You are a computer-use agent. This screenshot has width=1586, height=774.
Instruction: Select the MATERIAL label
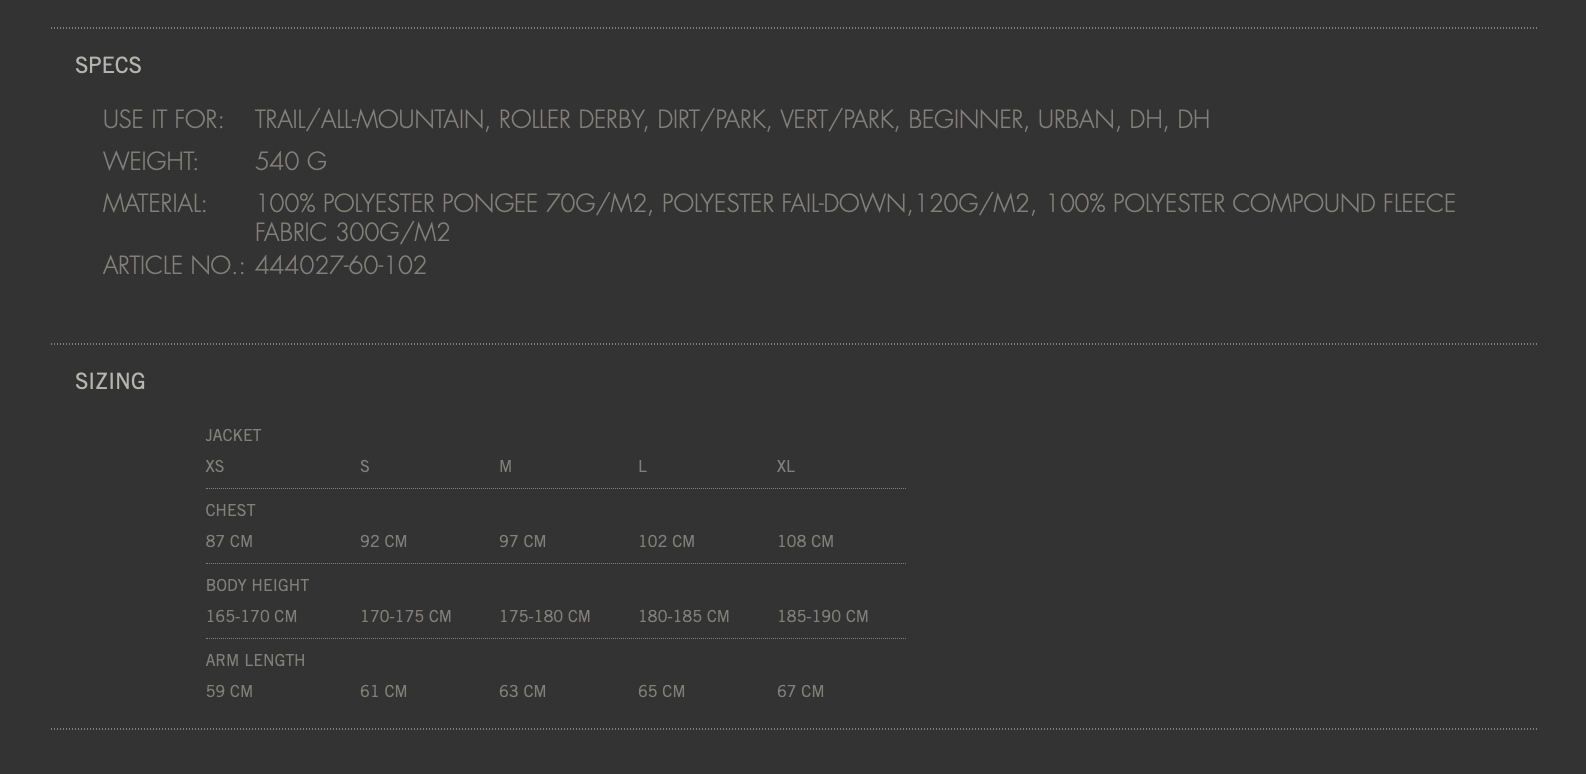(x=155, y=204)
